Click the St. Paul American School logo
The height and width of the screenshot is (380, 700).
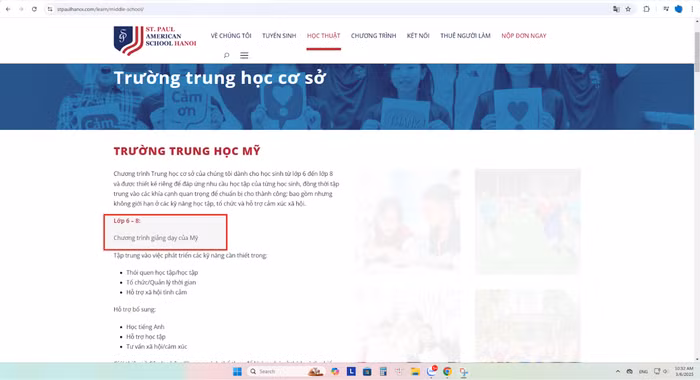click(155, 40)
